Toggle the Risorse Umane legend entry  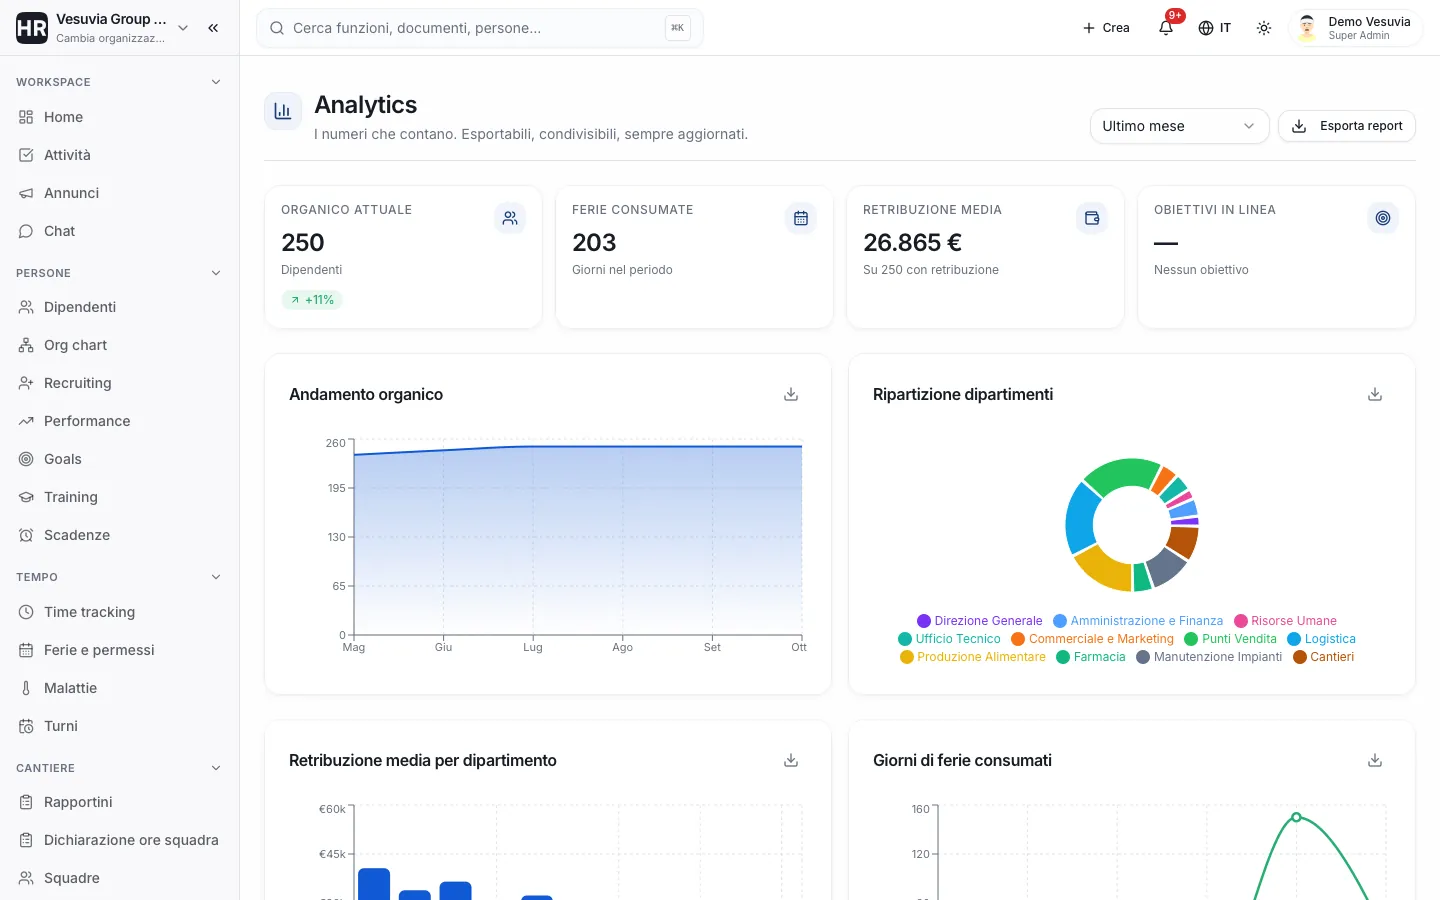[1285, 621]
